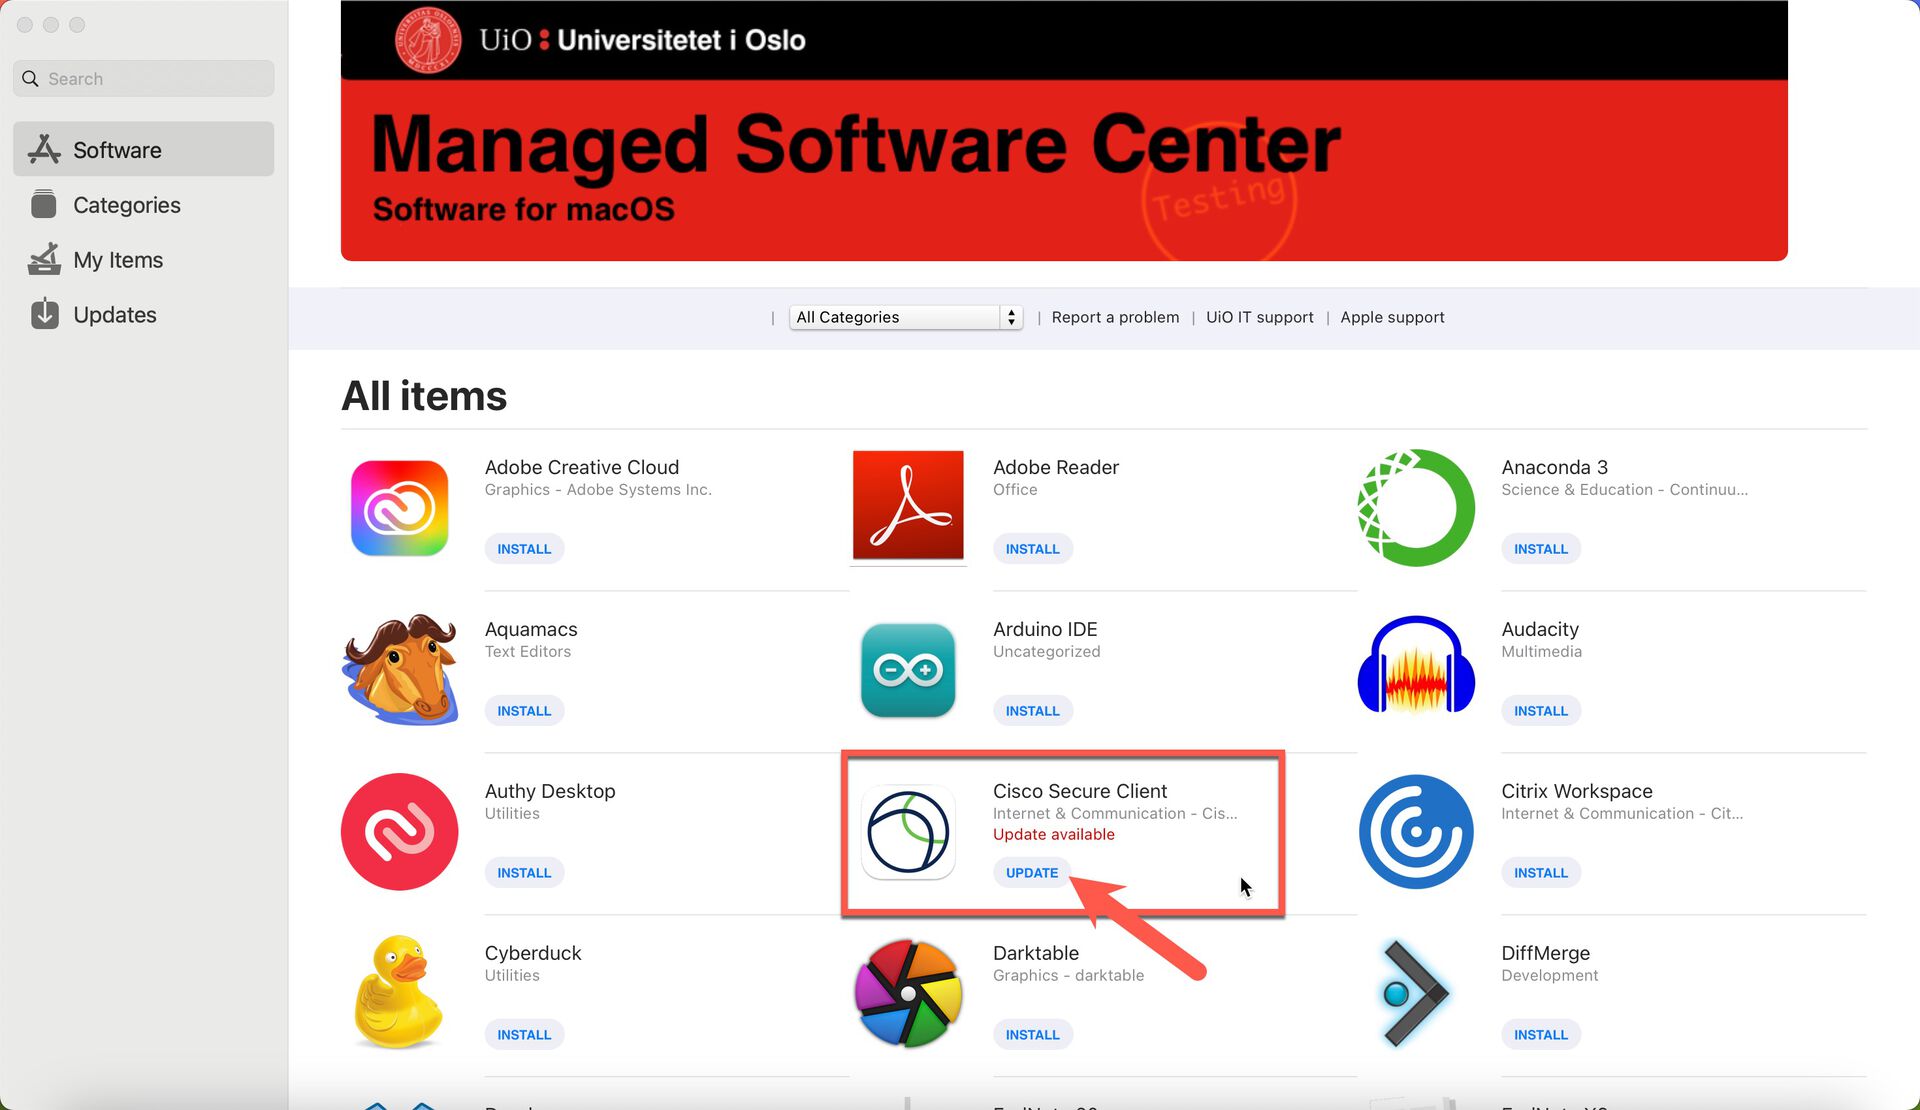
Task: Open the Categories section in sidebar
Action: pos(143,205)
